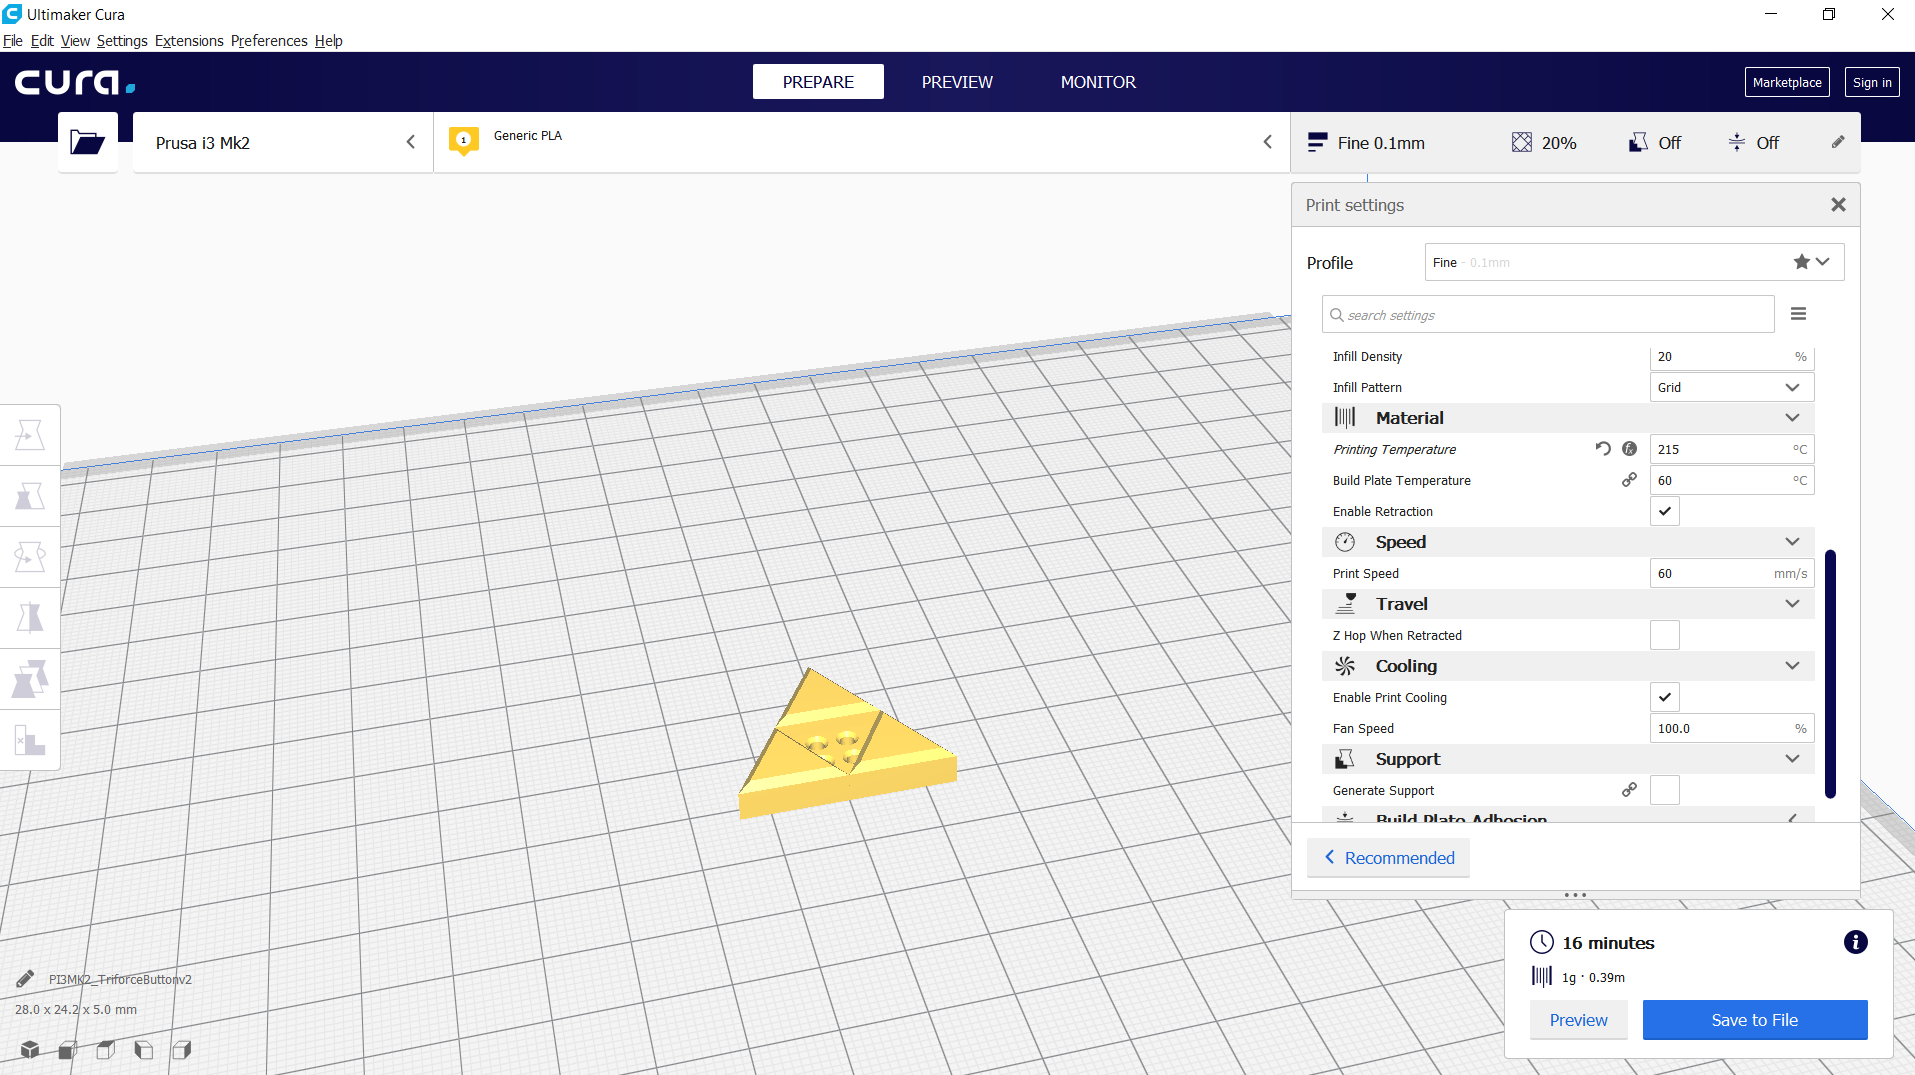Switch to the MONITOR stage tab
1915x1075 pixels.
(1098, 82)
